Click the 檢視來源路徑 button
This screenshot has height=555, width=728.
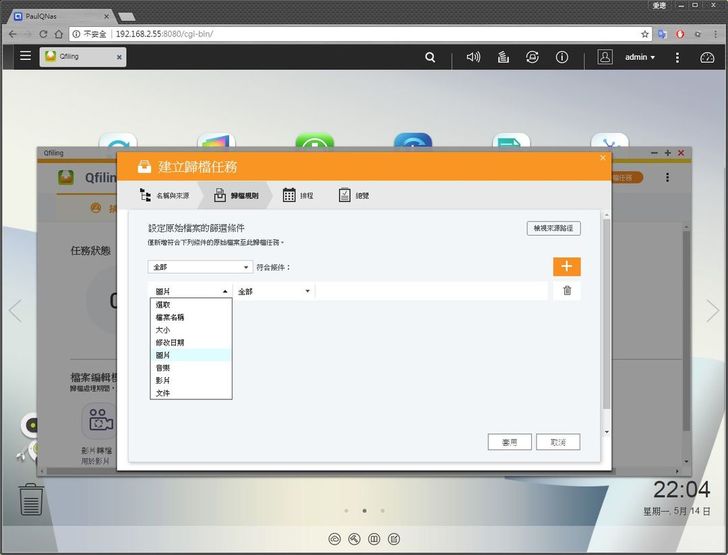(553, 228)
